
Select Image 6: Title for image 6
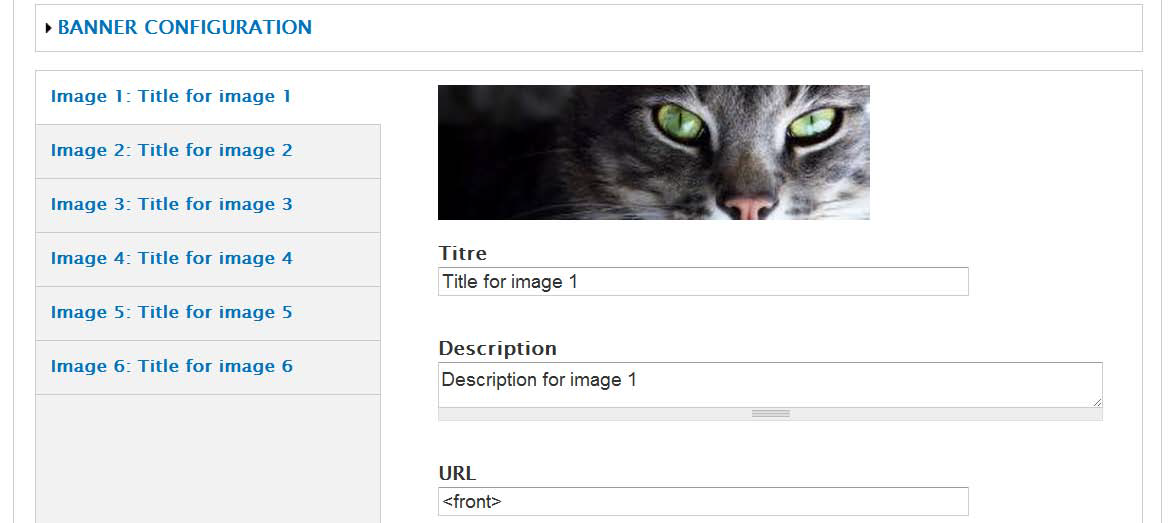pyautogui.click(x=172, y=367)
